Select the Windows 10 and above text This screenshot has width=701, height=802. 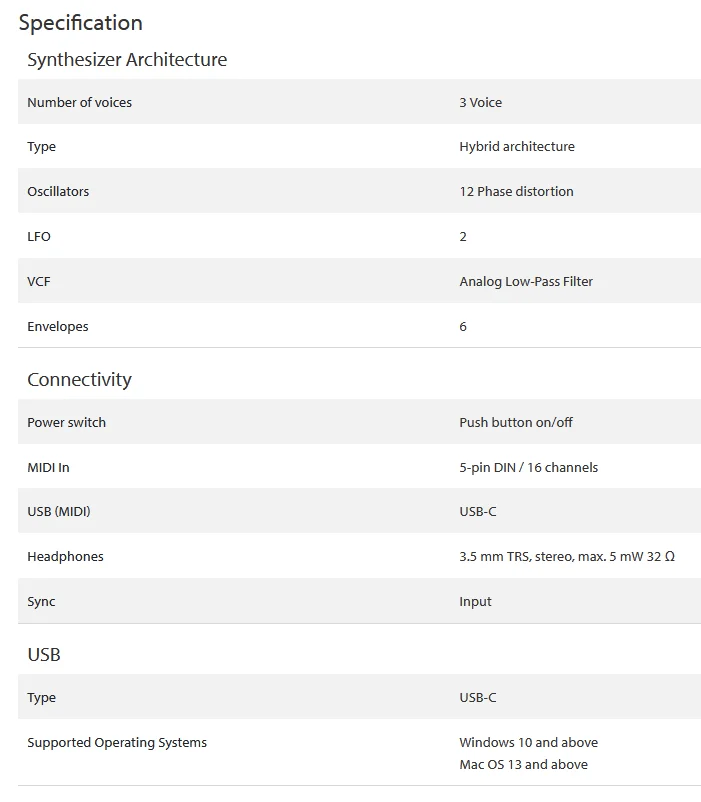(x=528, y=743)
